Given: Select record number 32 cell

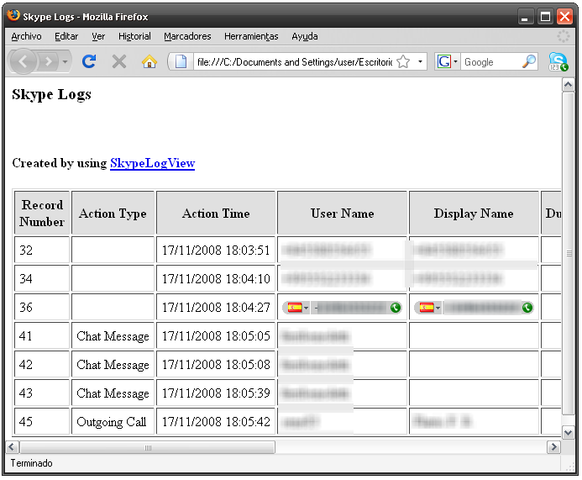Looking at the screenshot, I should 42,250.
